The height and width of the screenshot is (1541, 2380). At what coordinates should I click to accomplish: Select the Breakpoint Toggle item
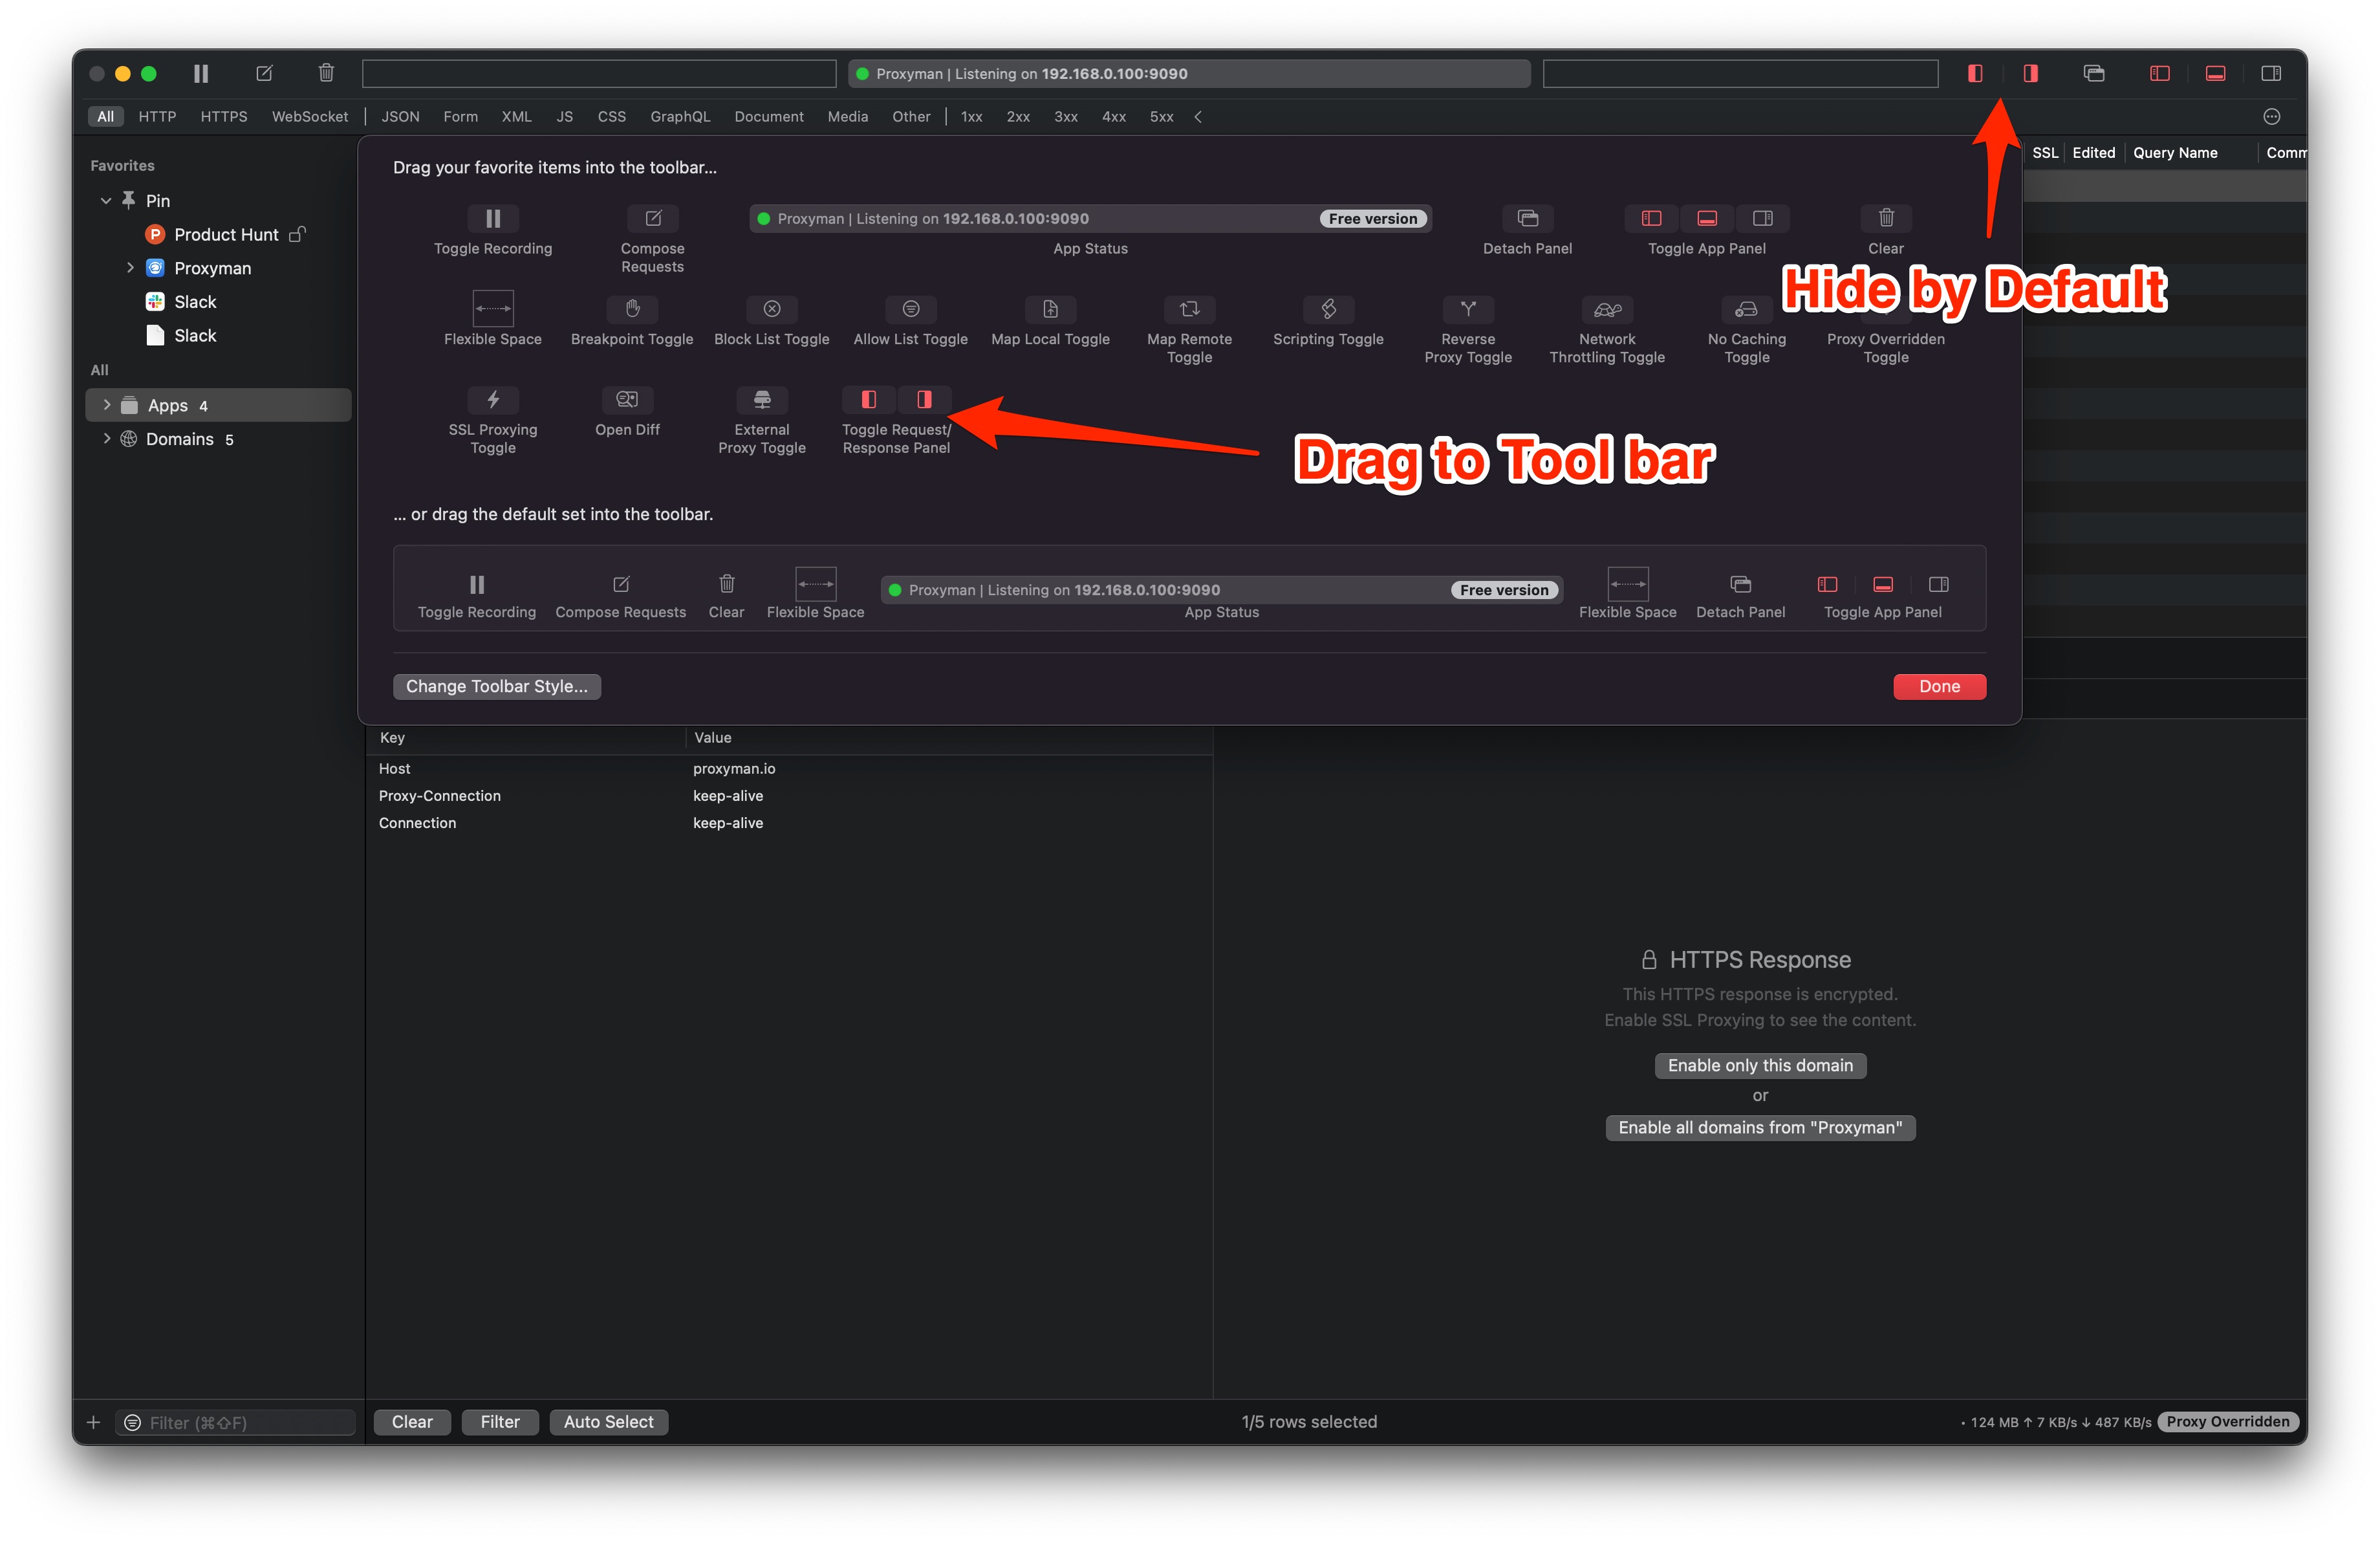coord(632,309)
